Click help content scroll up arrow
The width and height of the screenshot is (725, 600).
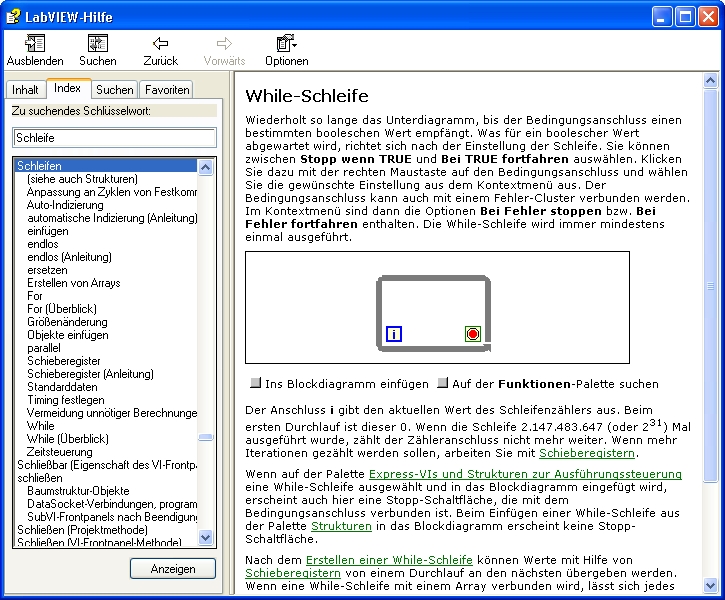[x=710, y=81]
